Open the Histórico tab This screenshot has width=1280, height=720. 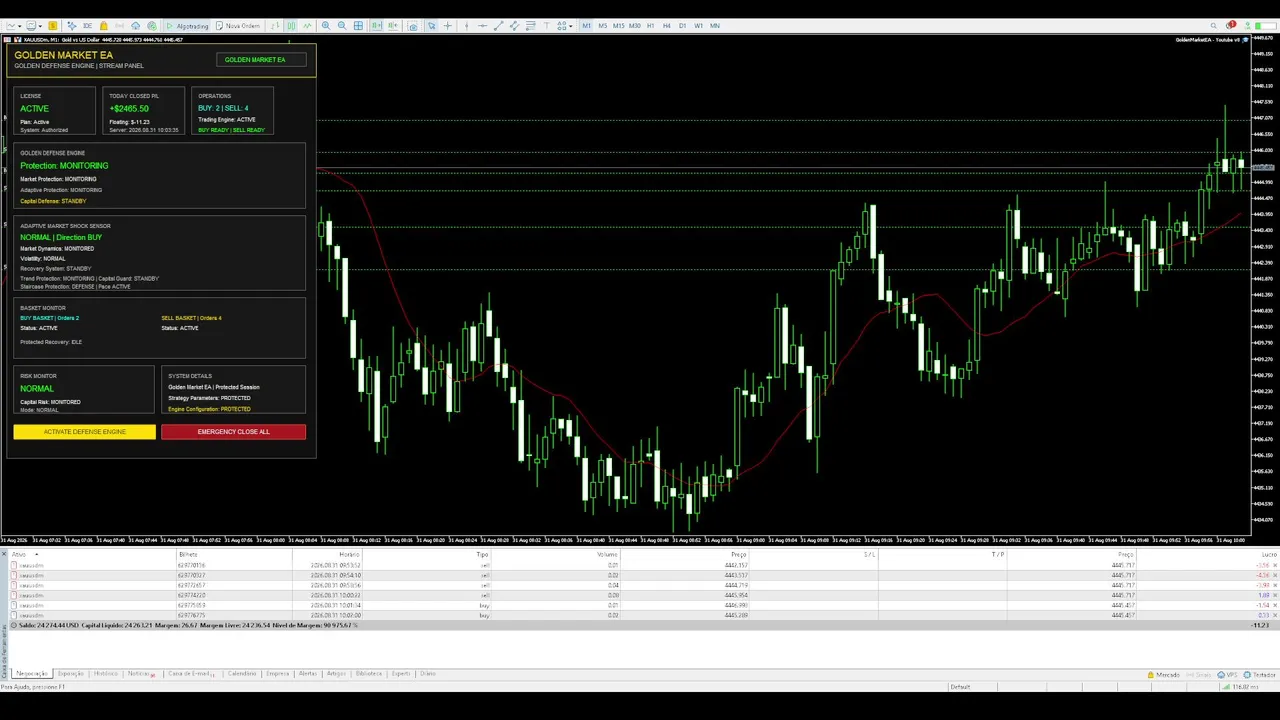105,674
